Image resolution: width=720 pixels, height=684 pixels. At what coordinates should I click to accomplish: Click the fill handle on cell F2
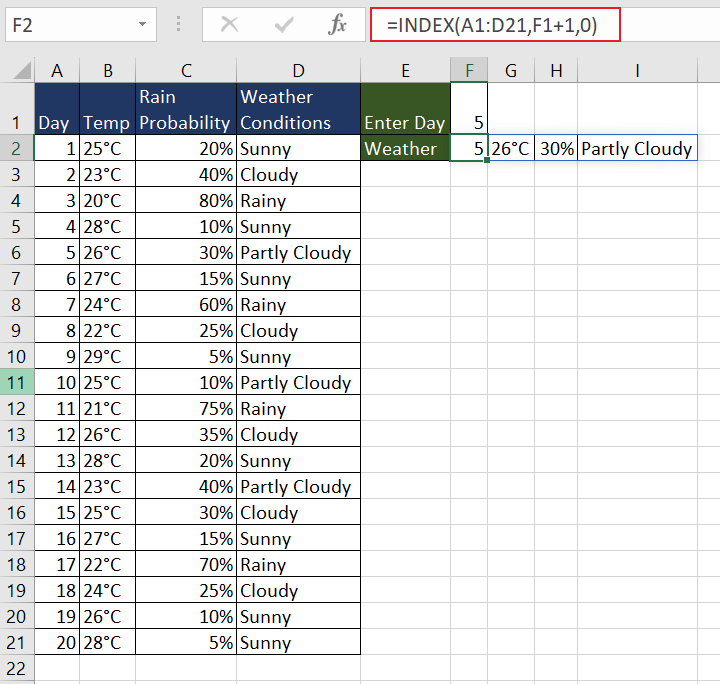click(x=487, y=160)
